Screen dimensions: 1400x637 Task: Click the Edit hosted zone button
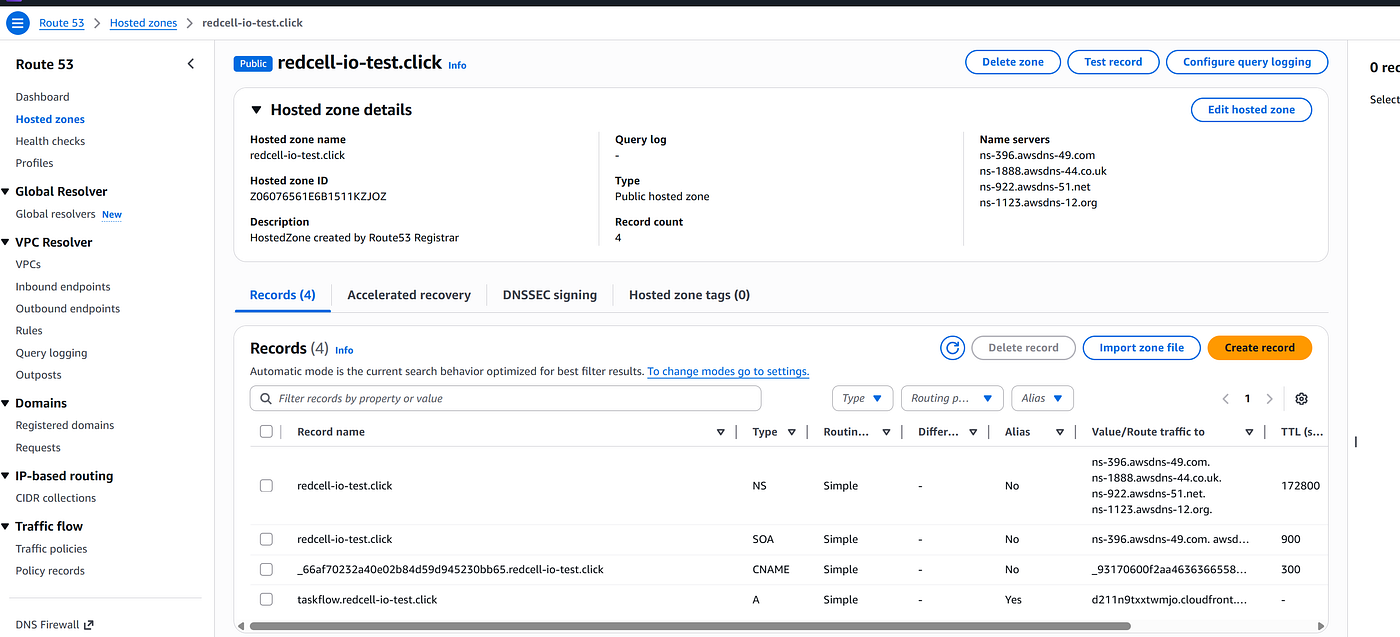1251,110
